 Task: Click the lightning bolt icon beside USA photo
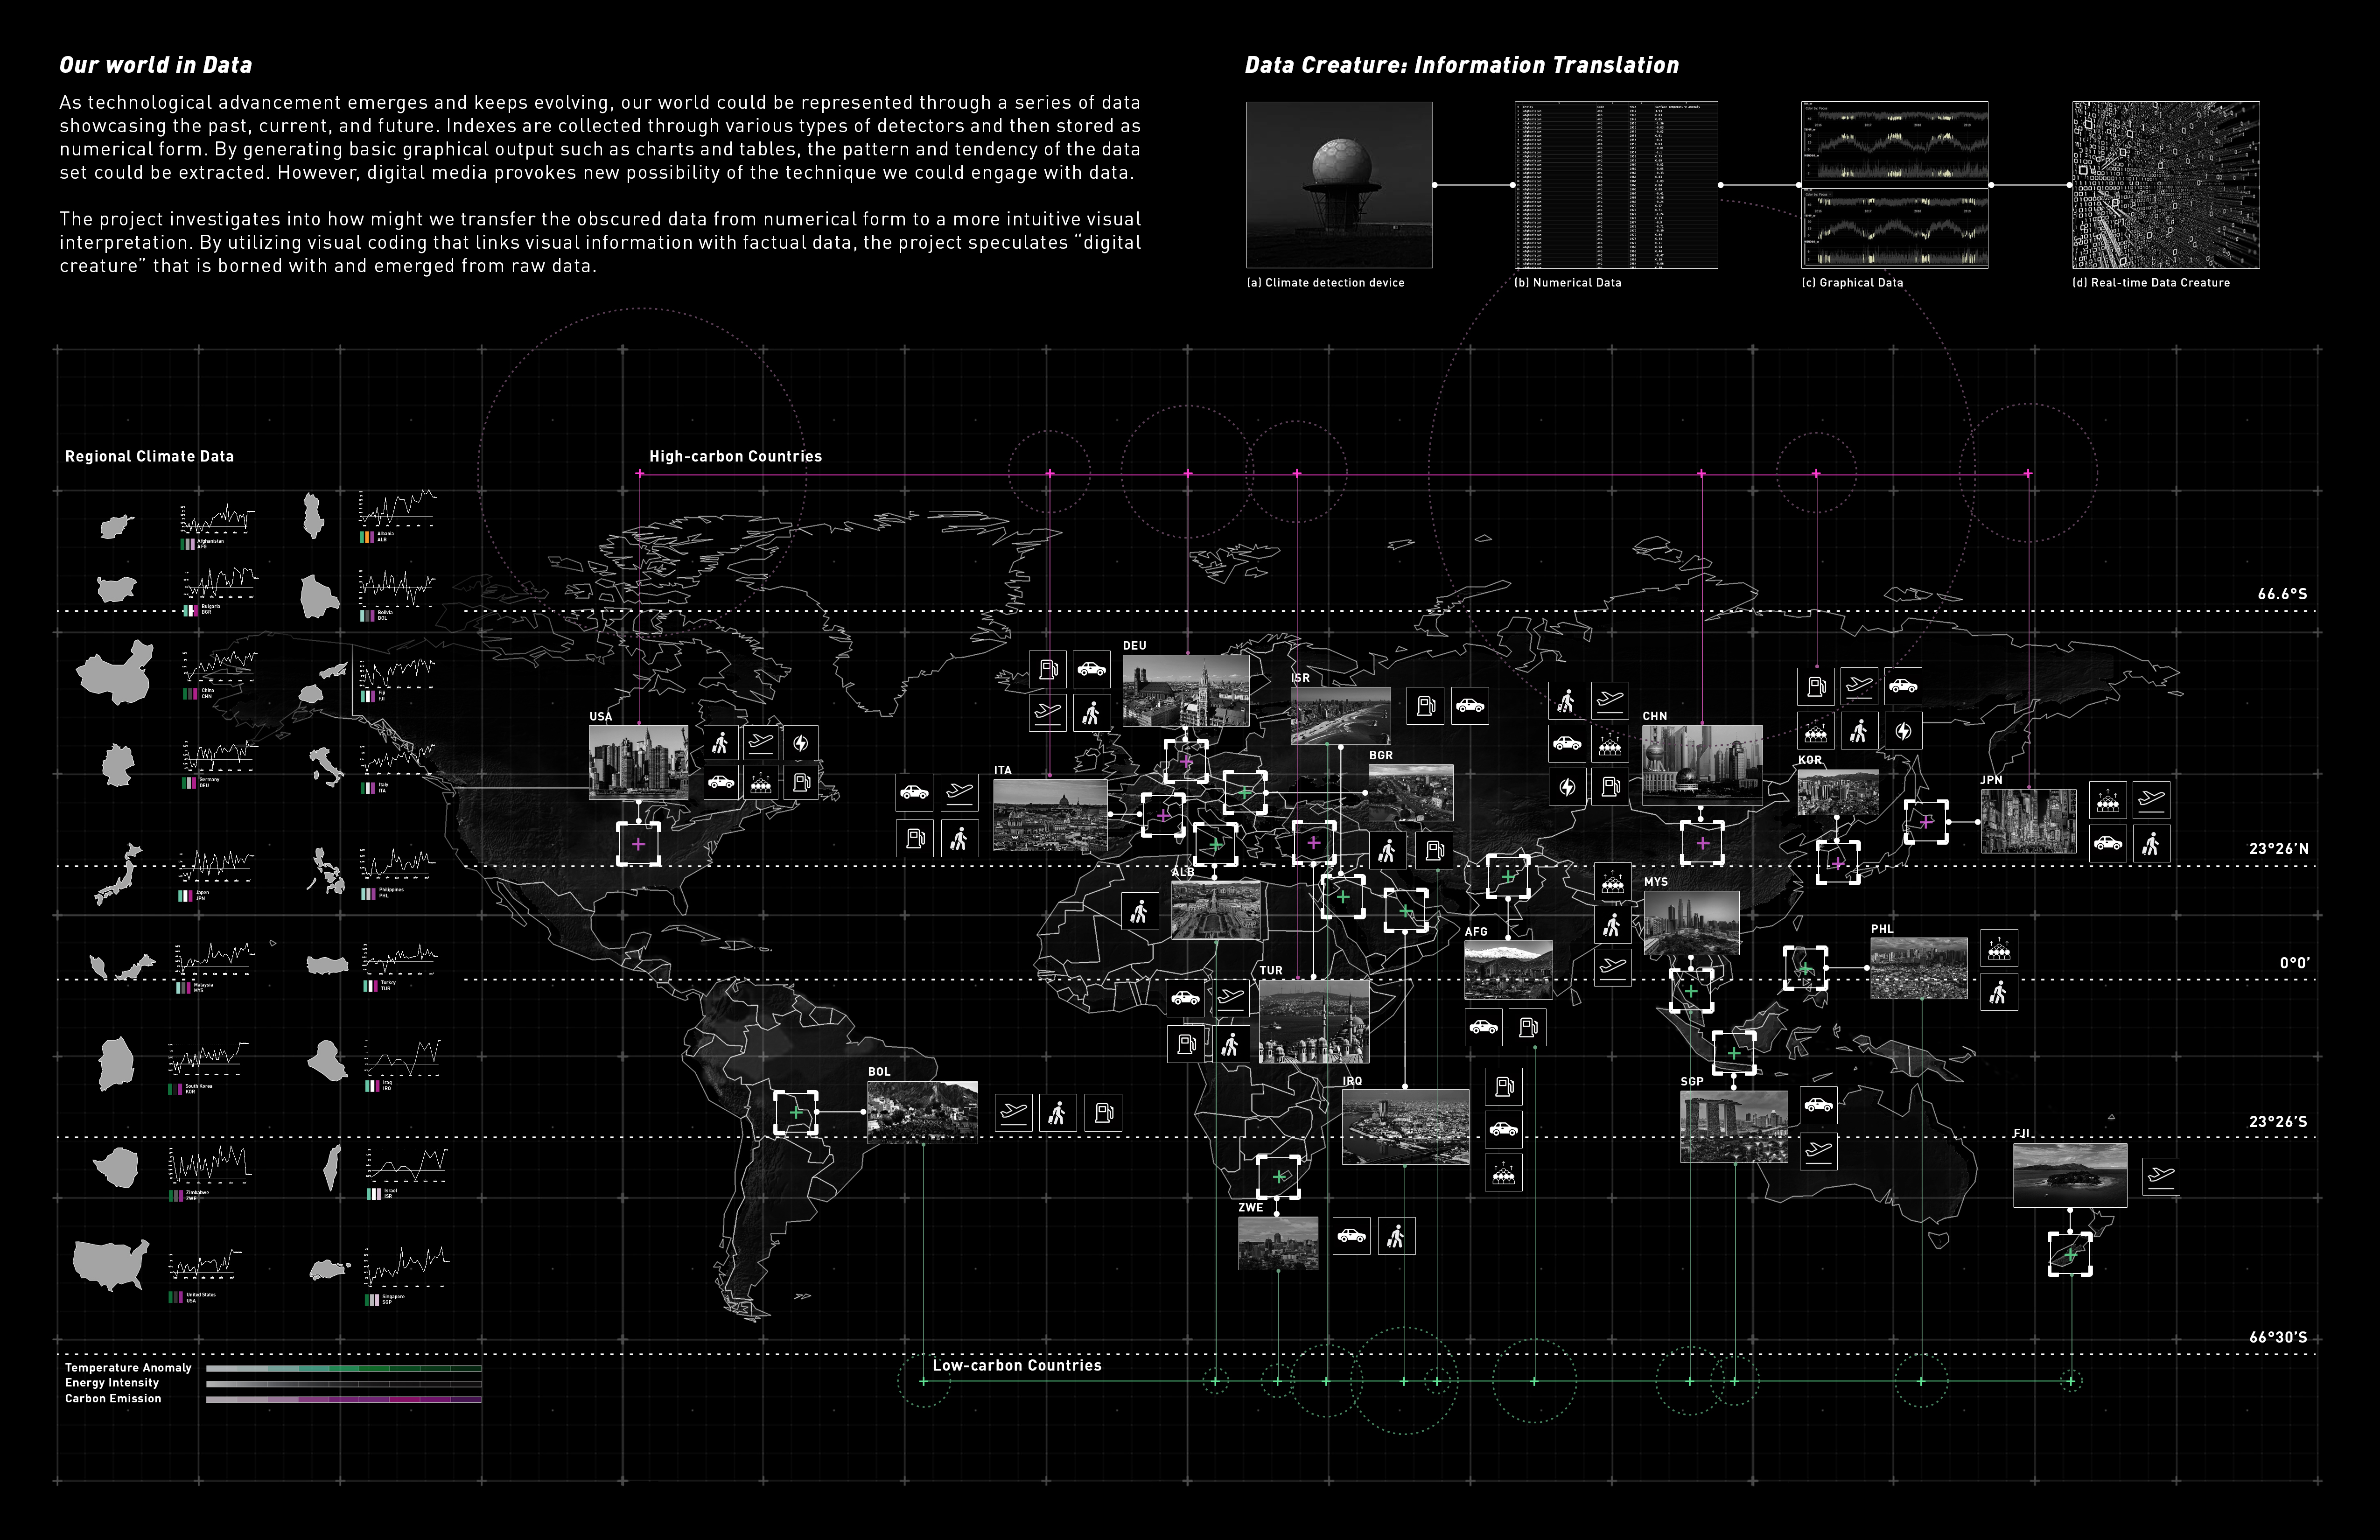click(x=800, y=743)
